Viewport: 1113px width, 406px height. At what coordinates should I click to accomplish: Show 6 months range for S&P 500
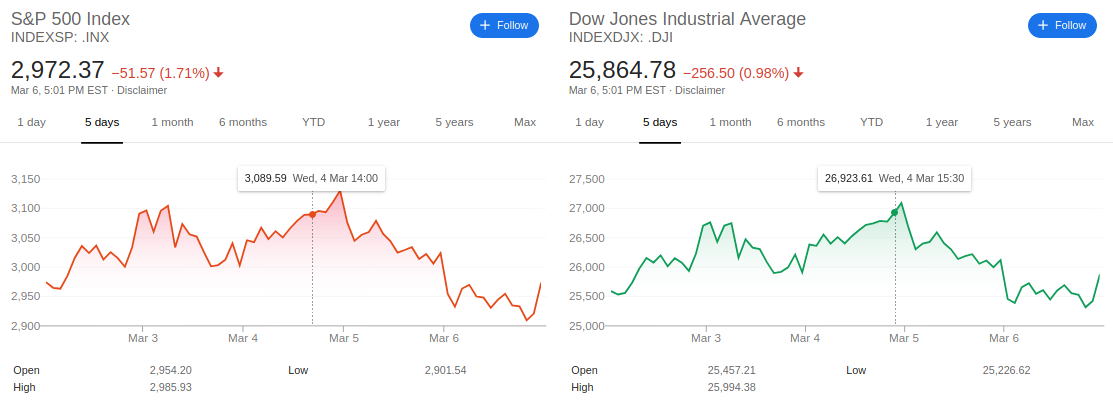coord(243,122)
